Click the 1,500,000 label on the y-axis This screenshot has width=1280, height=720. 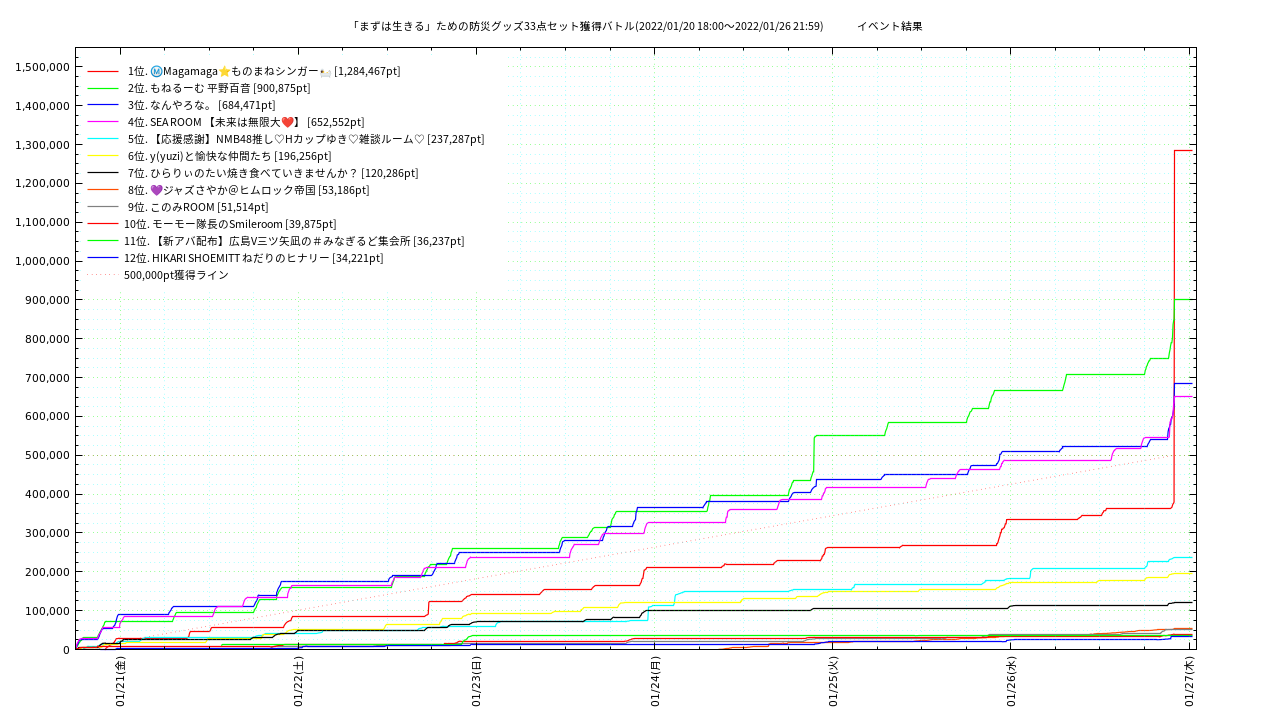[42, 67]
